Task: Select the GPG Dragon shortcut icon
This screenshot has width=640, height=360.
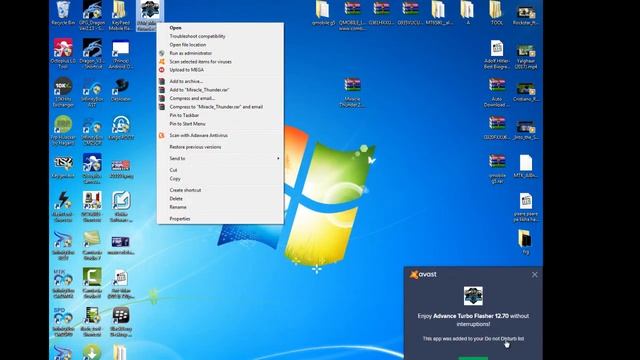Action: (92, 15)
